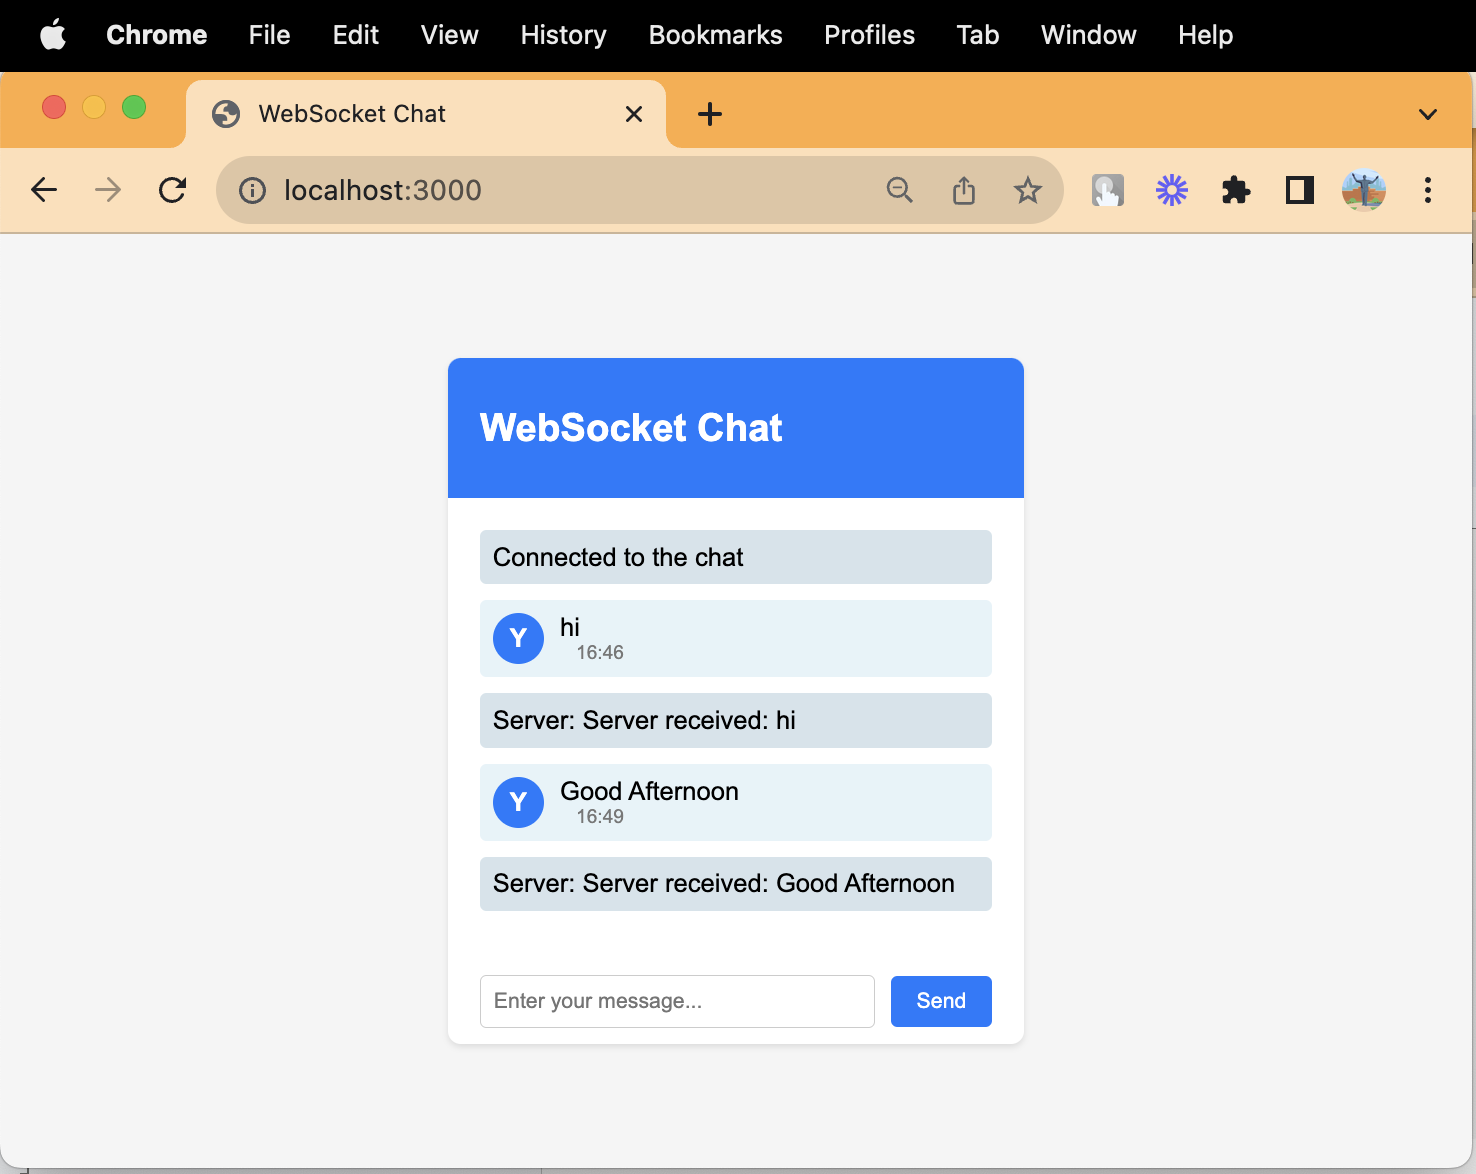This screenshot has width=1476, height=1174.
Task: Open the Extensions puzzle menu
Action: 1236,190
